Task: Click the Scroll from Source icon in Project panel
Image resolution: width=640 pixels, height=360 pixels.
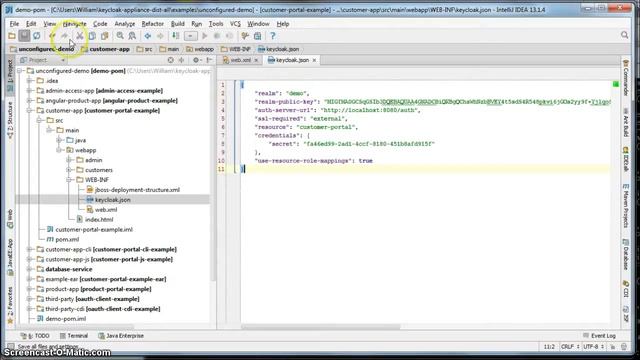Action: [171, 60]
